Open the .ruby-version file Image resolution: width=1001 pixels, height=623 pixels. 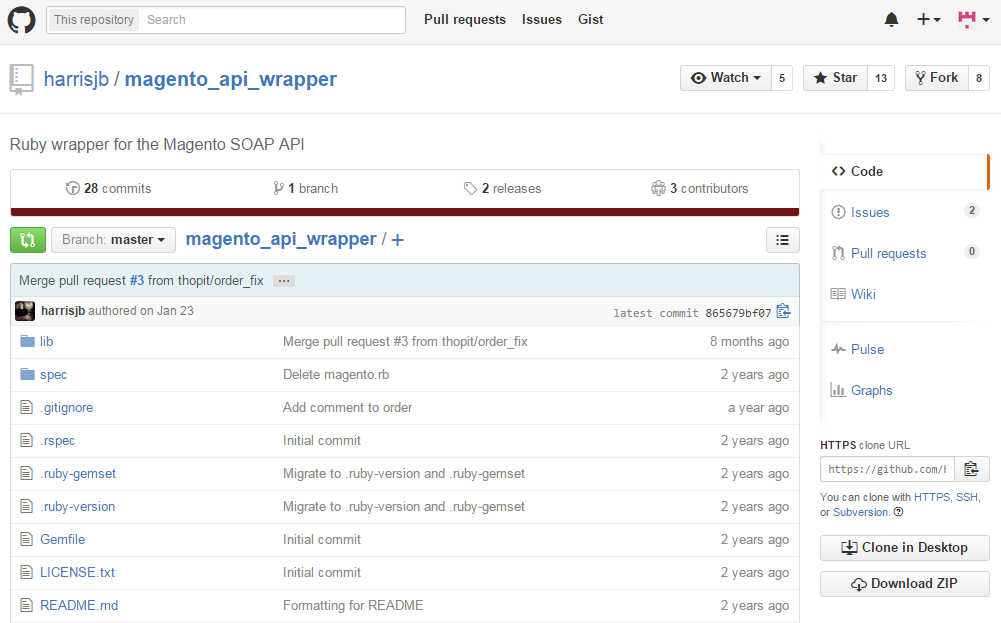click(77, 506)
